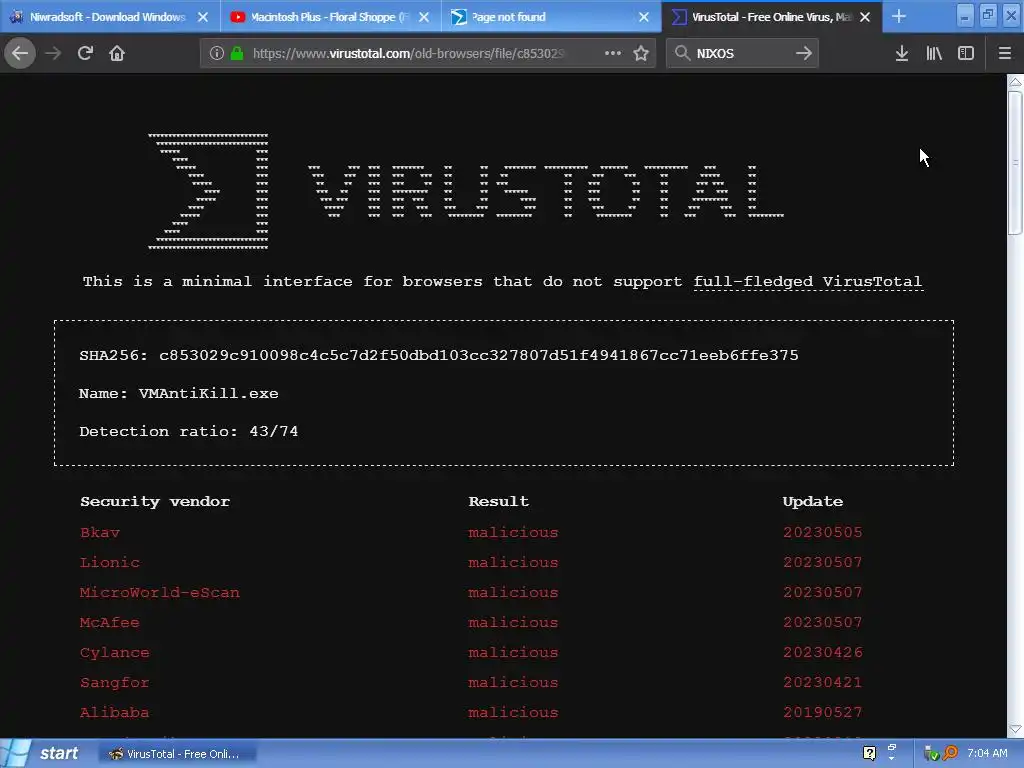1024x768 pixels.
Task: Open page actions three-dot menu
Action: pyautogui.click(x=613, y=53)
